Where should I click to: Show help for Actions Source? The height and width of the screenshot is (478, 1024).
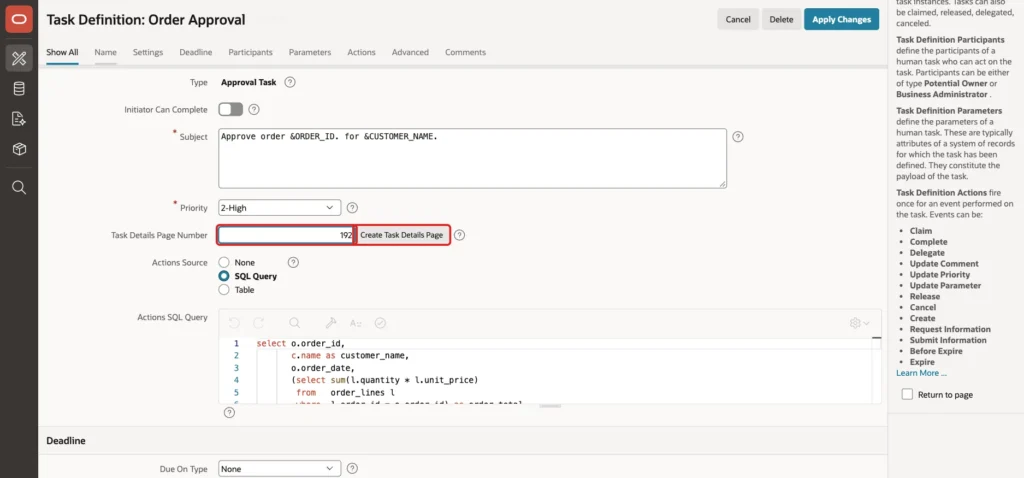coord(293,263)
